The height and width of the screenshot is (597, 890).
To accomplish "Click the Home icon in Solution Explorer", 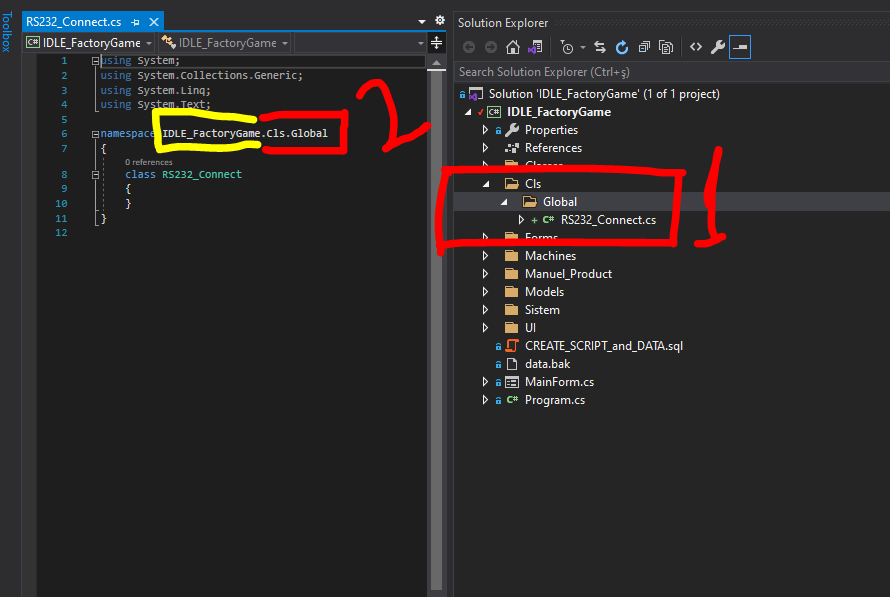I will click(513, 47).
